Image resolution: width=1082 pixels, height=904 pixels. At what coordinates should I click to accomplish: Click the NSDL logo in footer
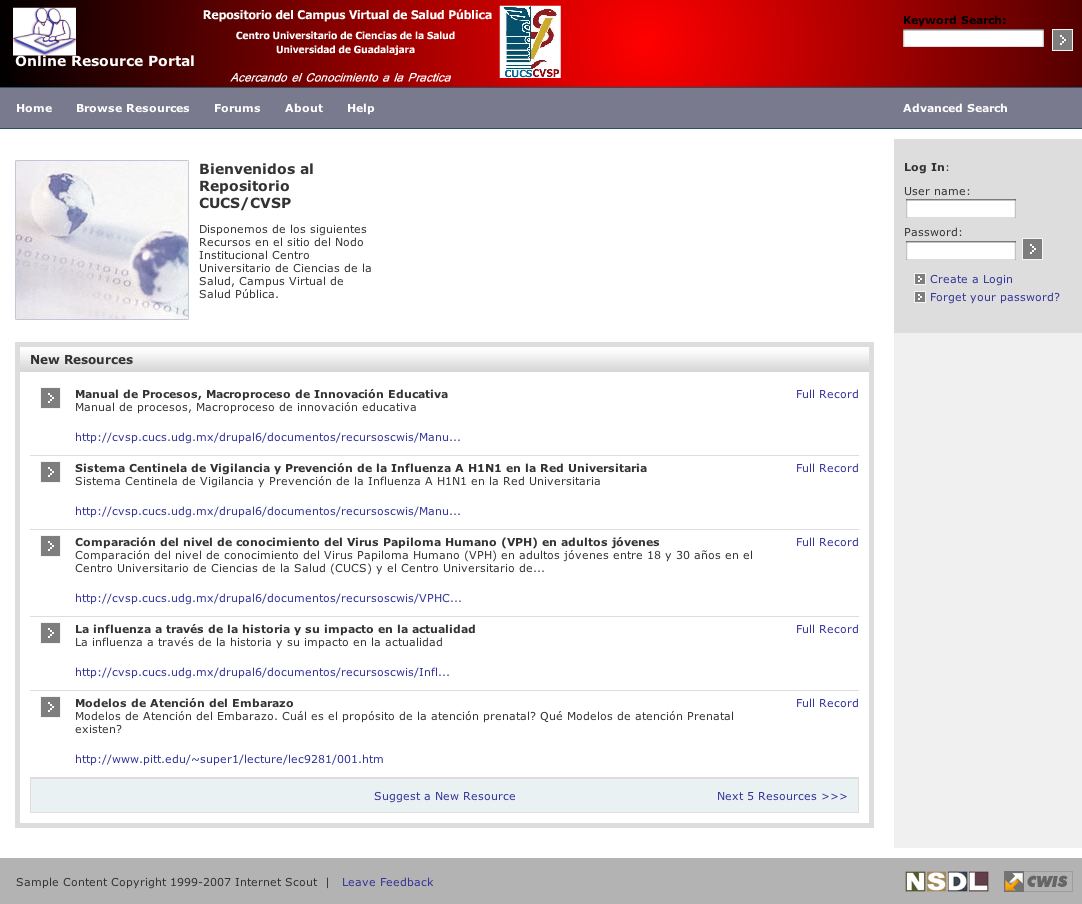point(946,881)
